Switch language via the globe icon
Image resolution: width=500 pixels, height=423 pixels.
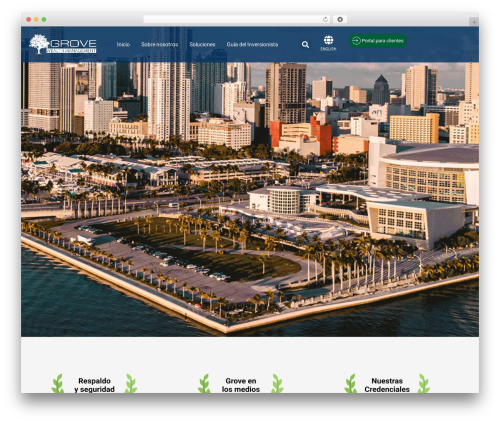click(328, 40)
